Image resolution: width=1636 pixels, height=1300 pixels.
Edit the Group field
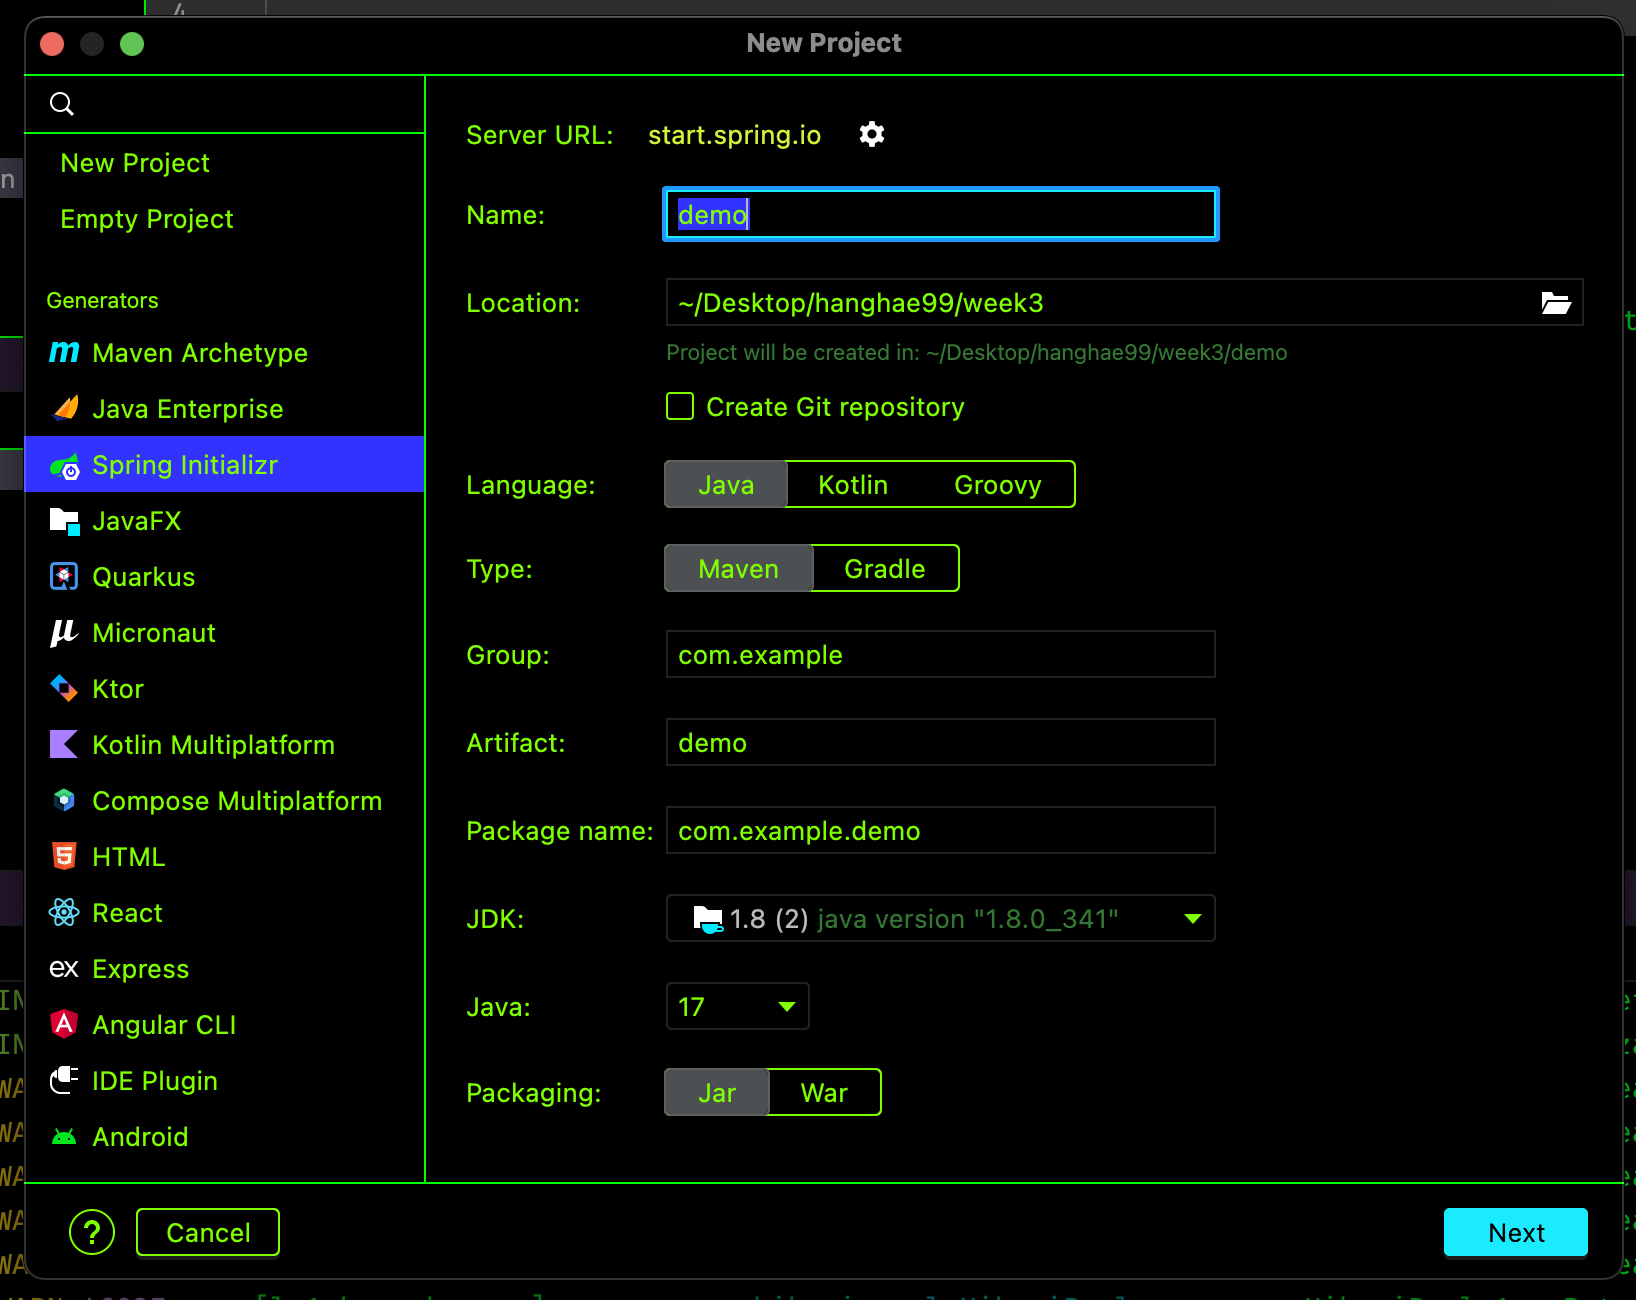point(940,654)
